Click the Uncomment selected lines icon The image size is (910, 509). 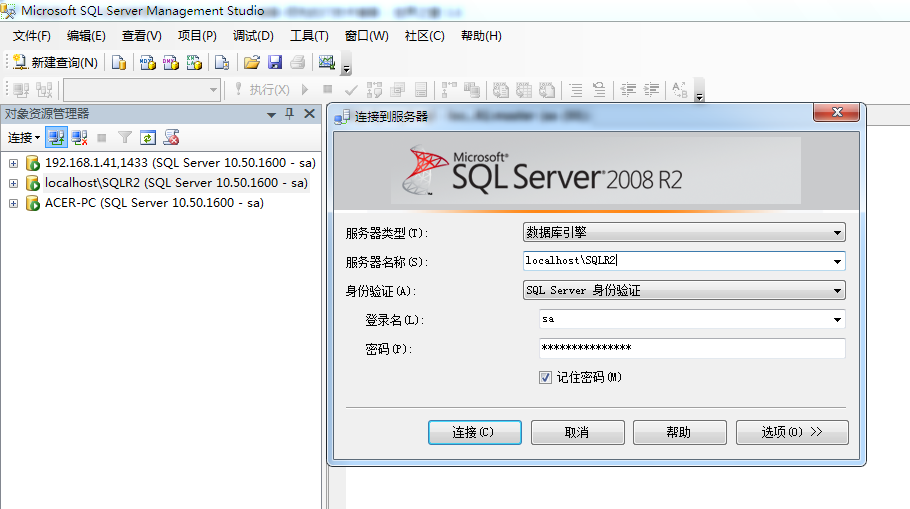[599, 90]
